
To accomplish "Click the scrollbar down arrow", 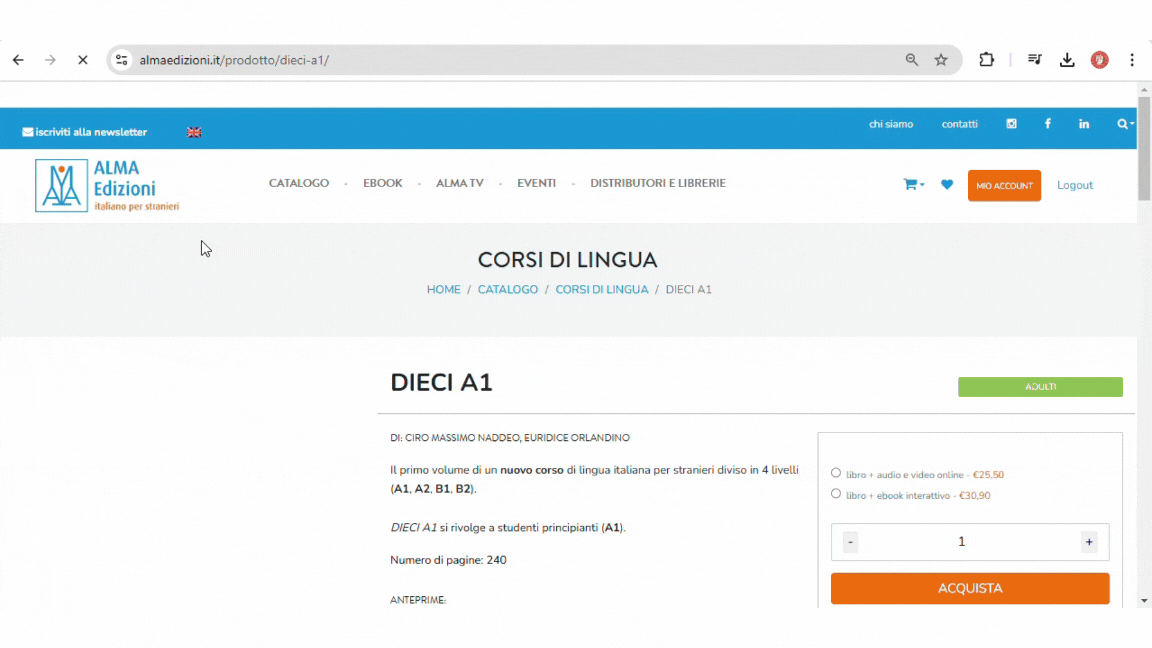I will coord(1144,601).
